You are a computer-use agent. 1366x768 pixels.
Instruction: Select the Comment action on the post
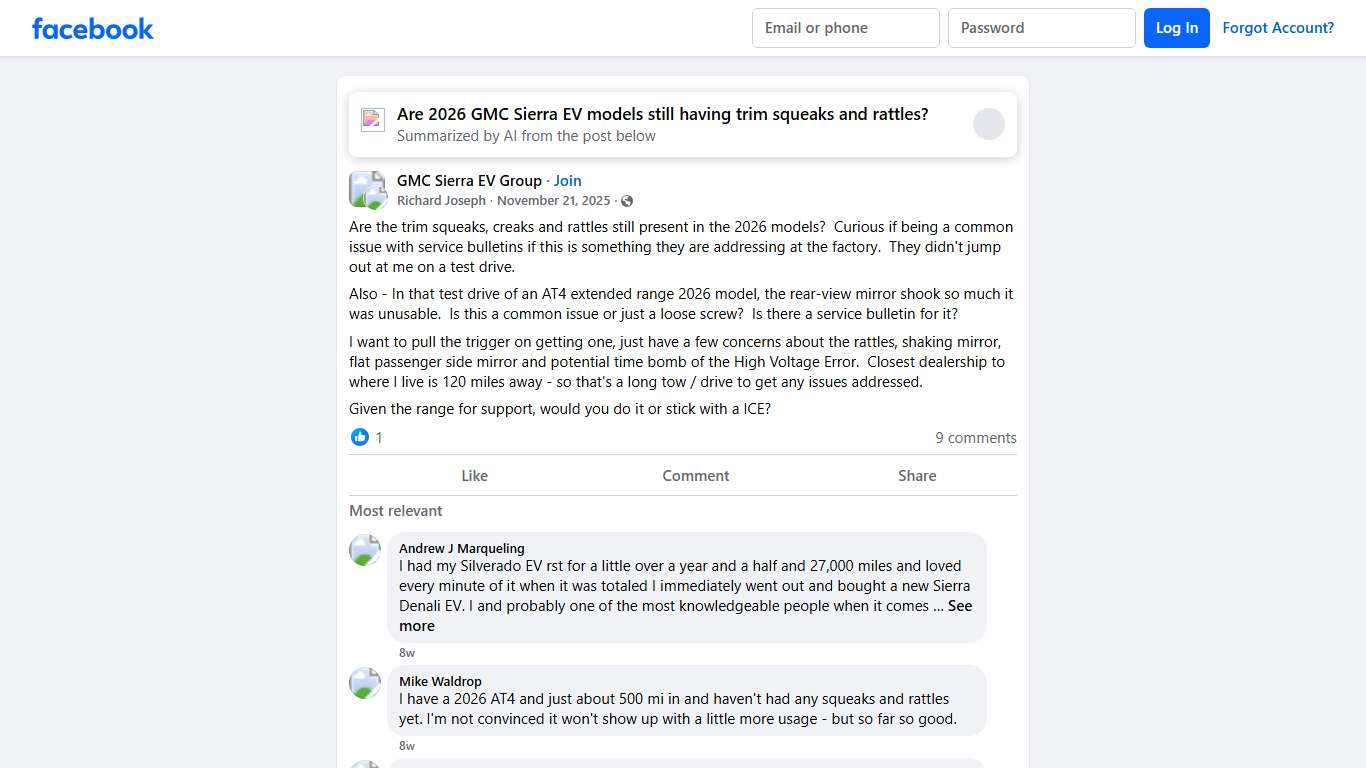coord(695,476)
